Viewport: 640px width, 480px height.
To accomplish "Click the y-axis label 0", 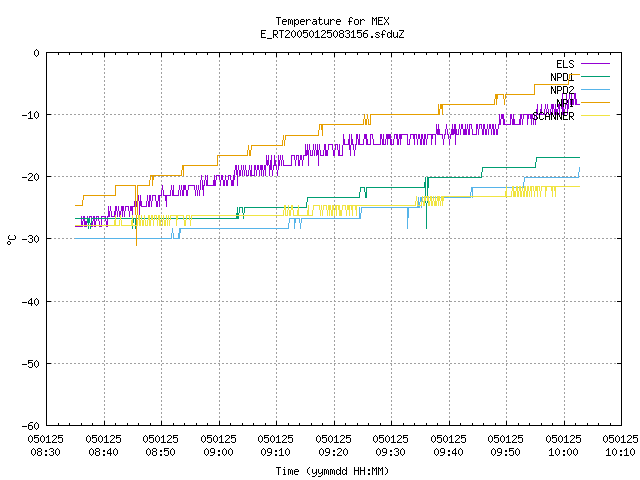I will 37,53.
